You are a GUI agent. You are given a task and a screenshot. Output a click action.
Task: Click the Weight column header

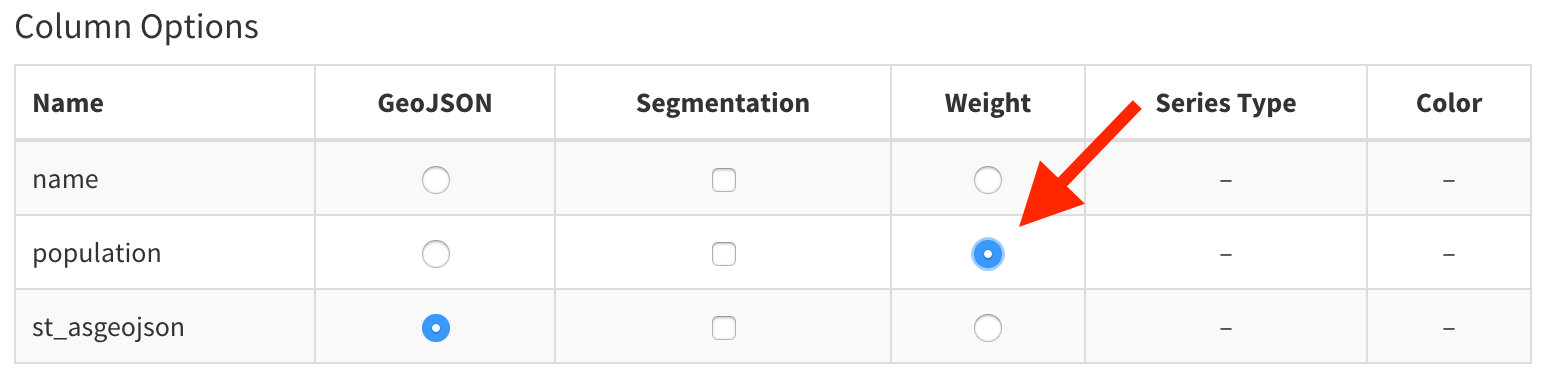click(x=988, y=103)
